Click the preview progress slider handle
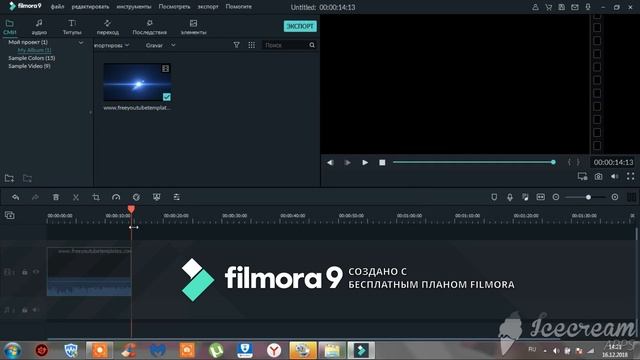Viewport: 640px width, 360px height. (553, 162)
